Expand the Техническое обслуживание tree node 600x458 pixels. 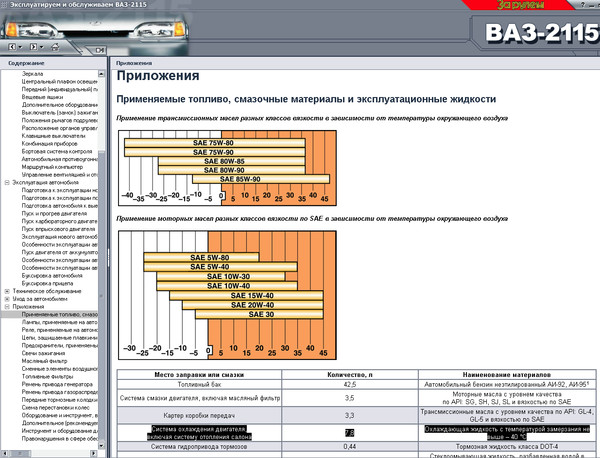[x=6, y=290]
